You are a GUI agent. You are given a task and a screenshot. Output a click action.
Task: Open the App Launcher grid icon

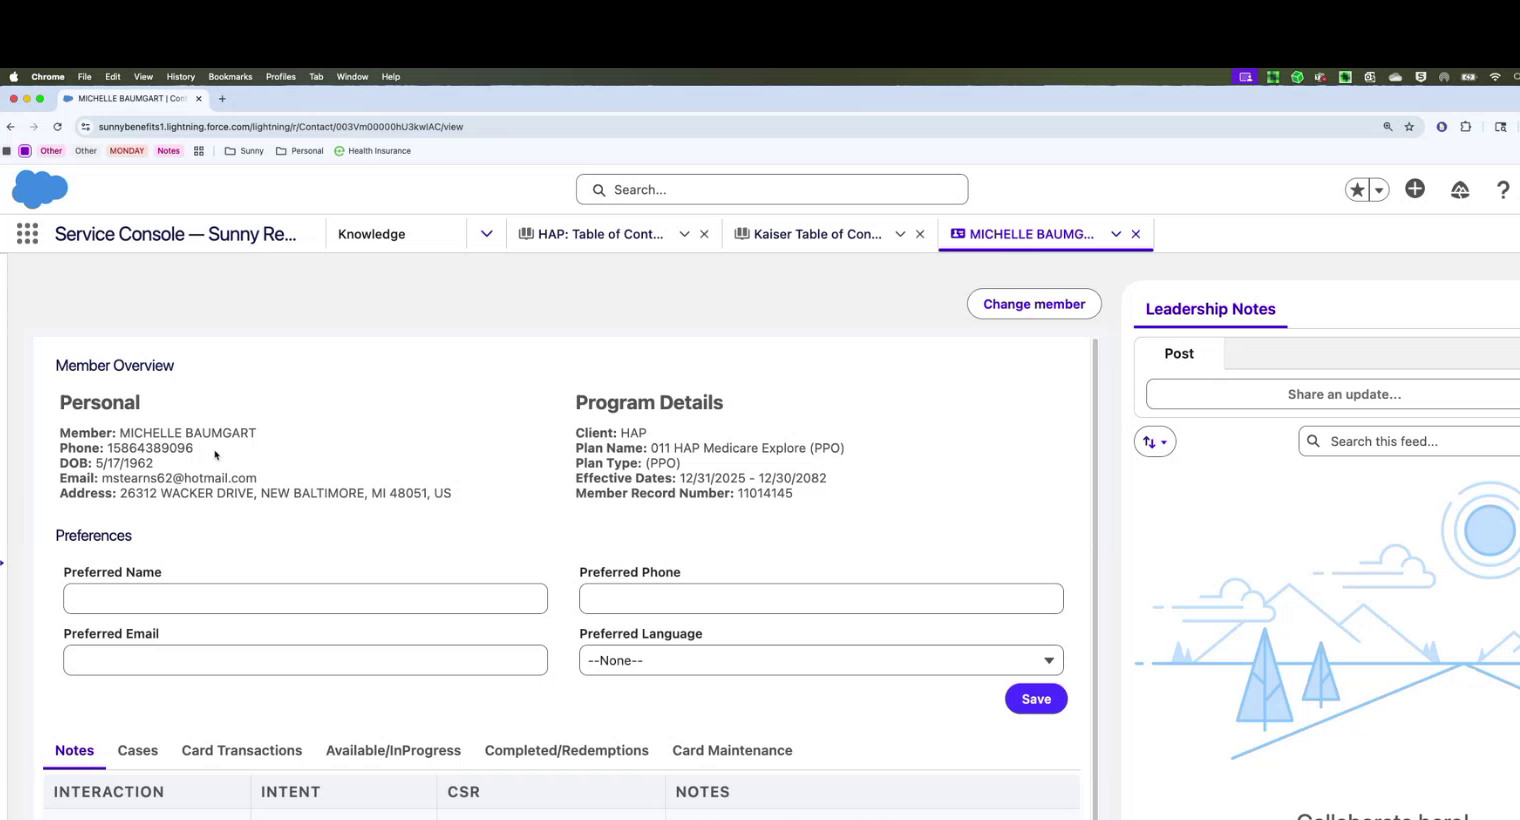coord(27,234)
